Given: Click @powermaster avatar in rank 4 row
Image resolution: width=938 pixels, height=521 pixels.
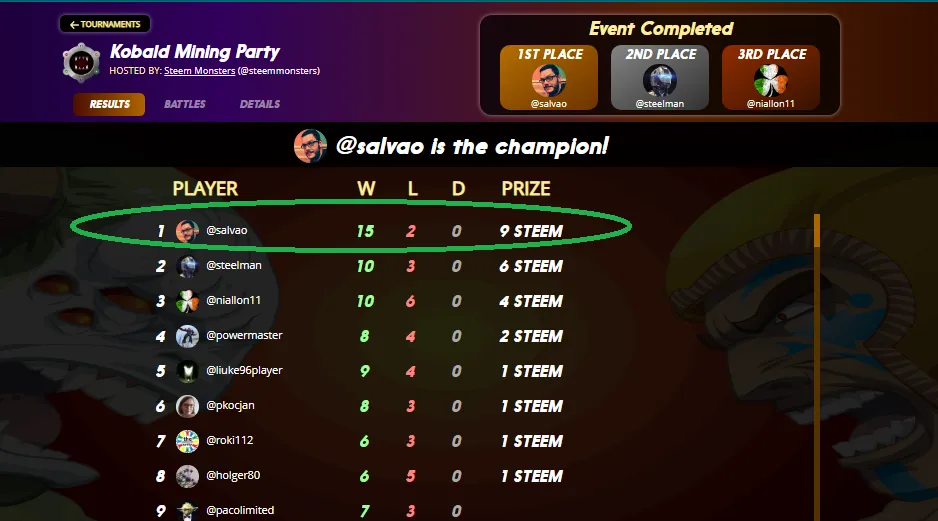Looking at the screenshot, I should pyautogui.click(x=187, y=336).
